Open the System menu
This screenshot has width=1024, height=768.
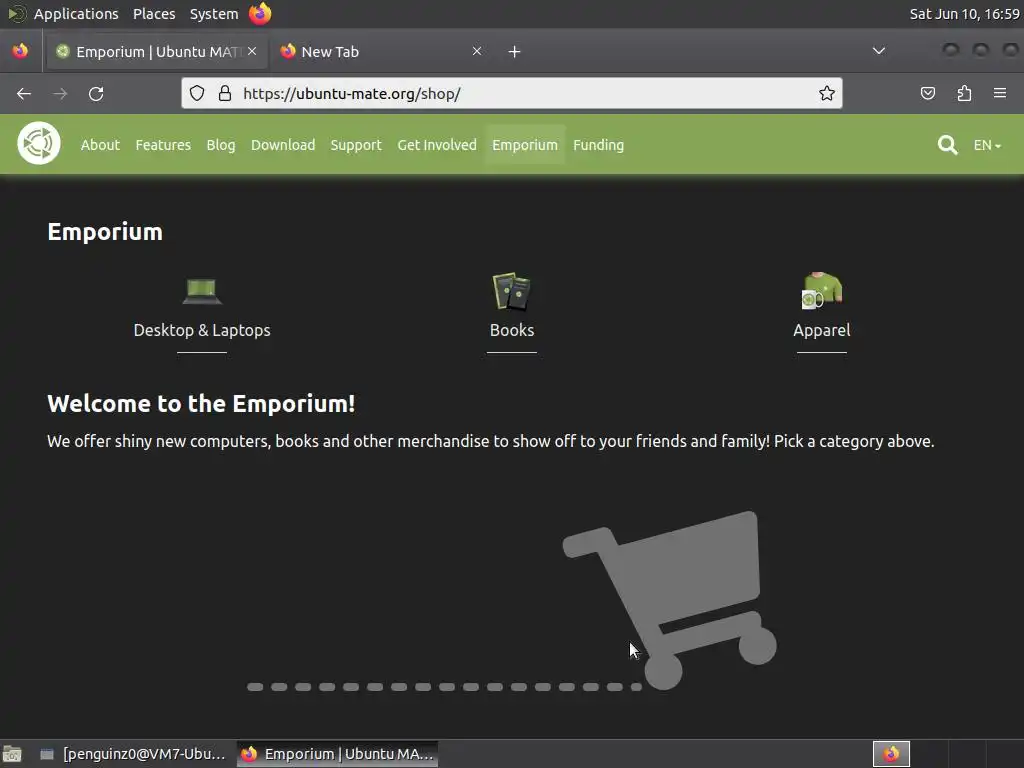pos(214,14)
